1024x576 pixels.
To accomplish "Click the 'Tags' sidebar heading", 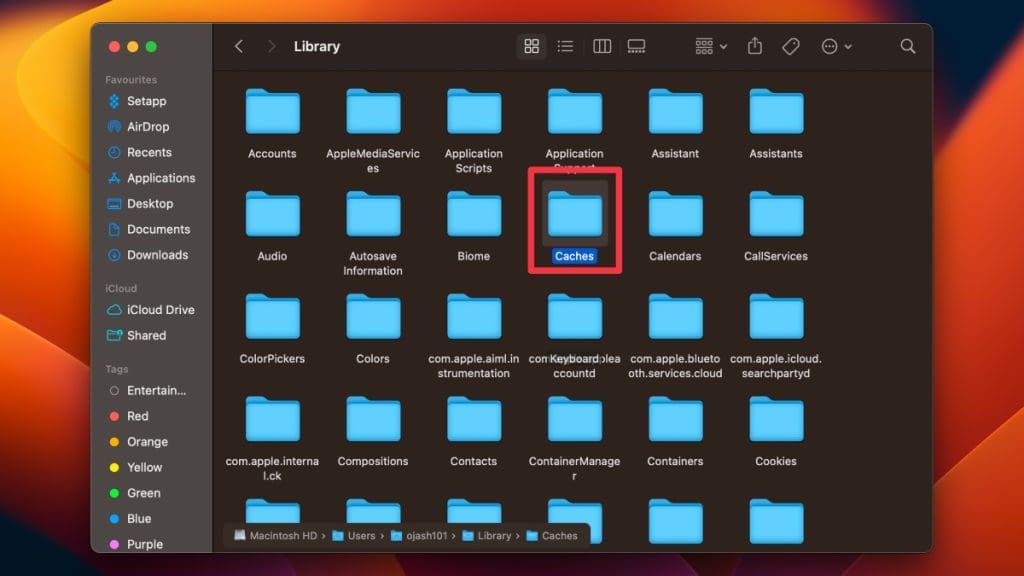I will (117, 369).
